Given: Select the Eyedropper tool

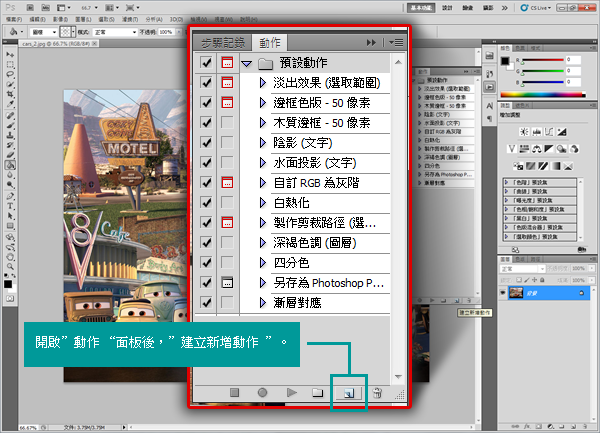Looking at the screenshot, I should 10,104.
